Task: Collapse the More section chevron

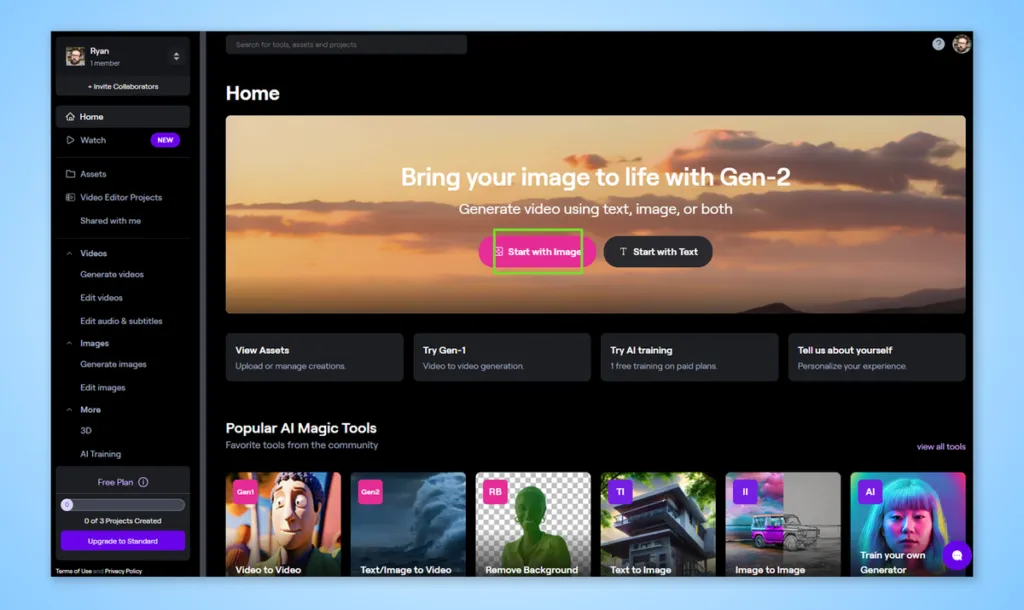Action: [69, 409]
